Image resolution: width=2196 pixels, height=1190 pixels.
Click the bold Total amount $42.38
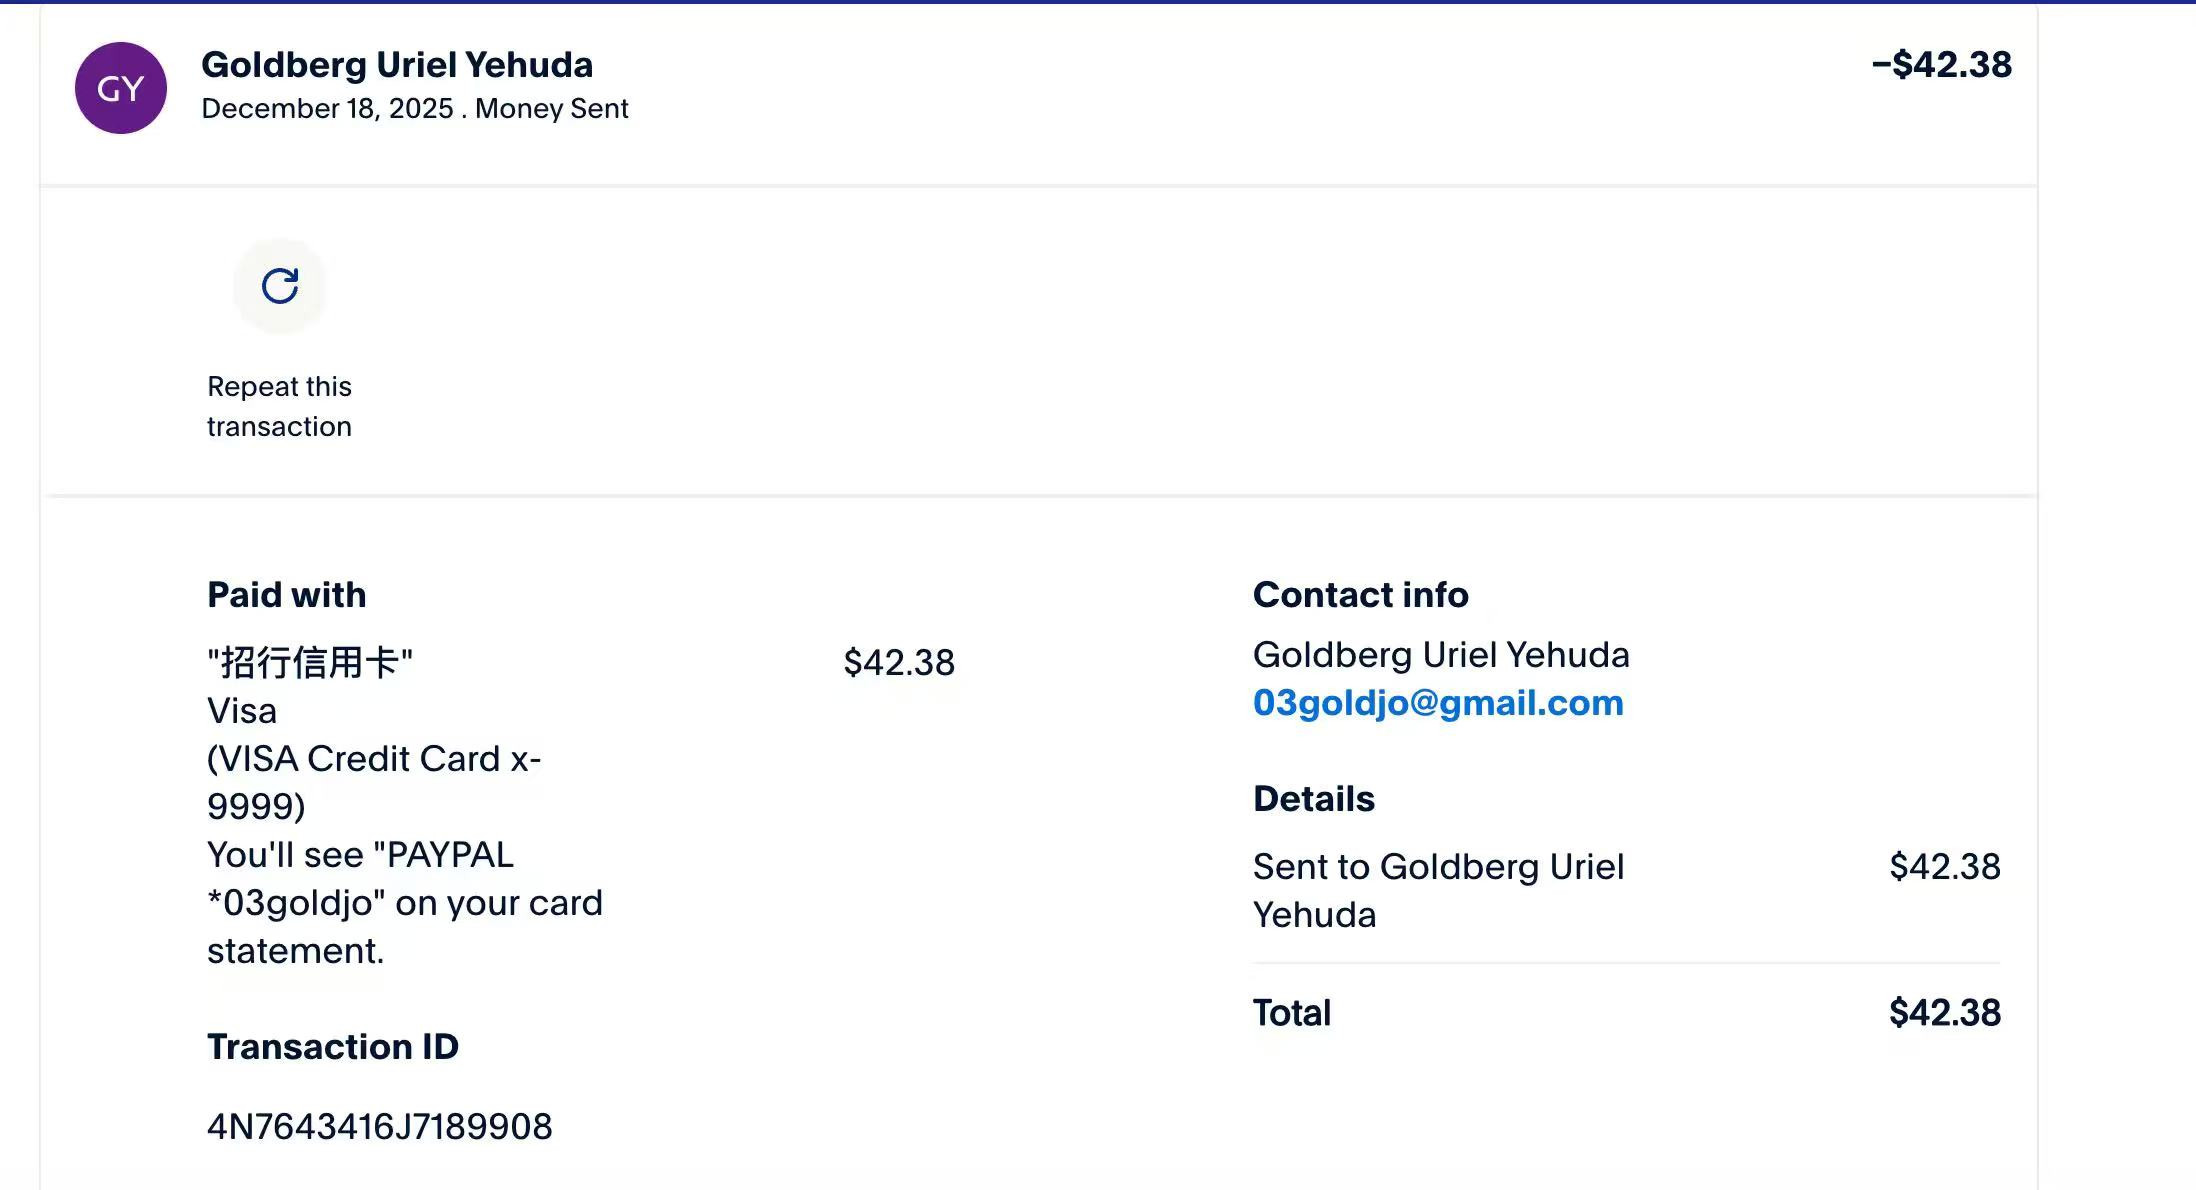[1944, 1013]
